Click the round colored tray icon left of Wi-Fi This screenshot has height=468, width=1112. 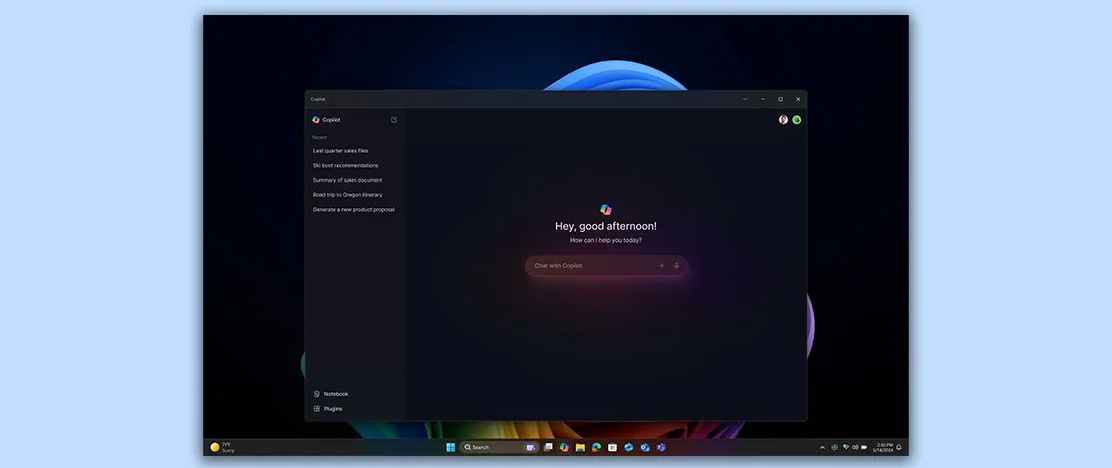835,447
